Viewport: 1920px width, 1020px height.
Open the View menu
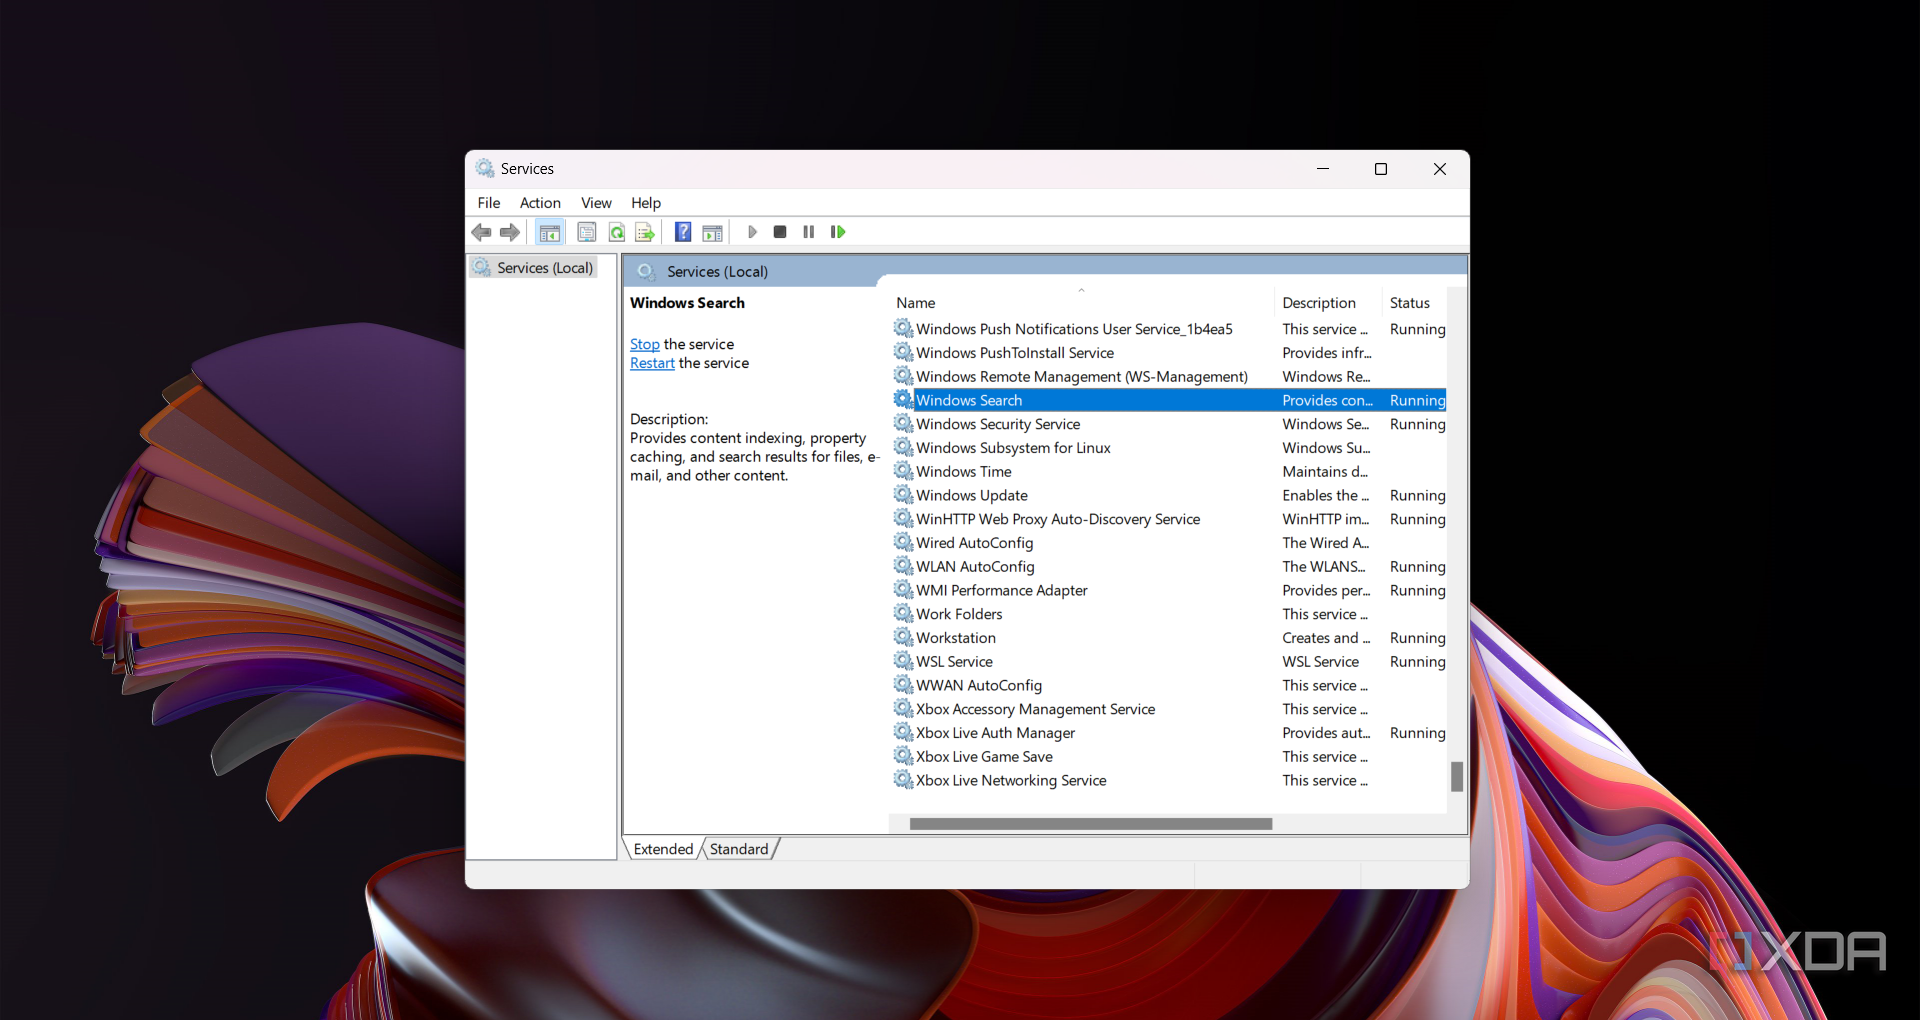[x=596, y=203]
